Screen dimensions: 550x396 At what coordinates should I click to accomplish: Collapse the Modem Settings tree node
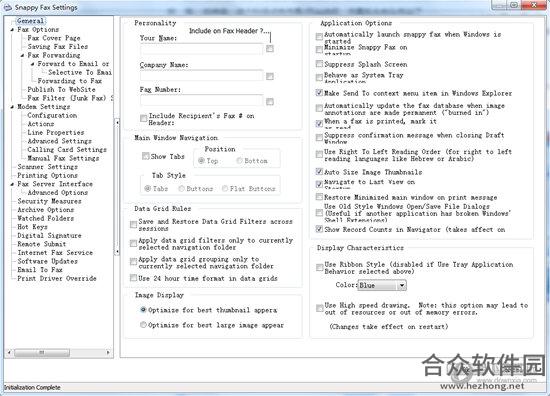tap(12, 107)
